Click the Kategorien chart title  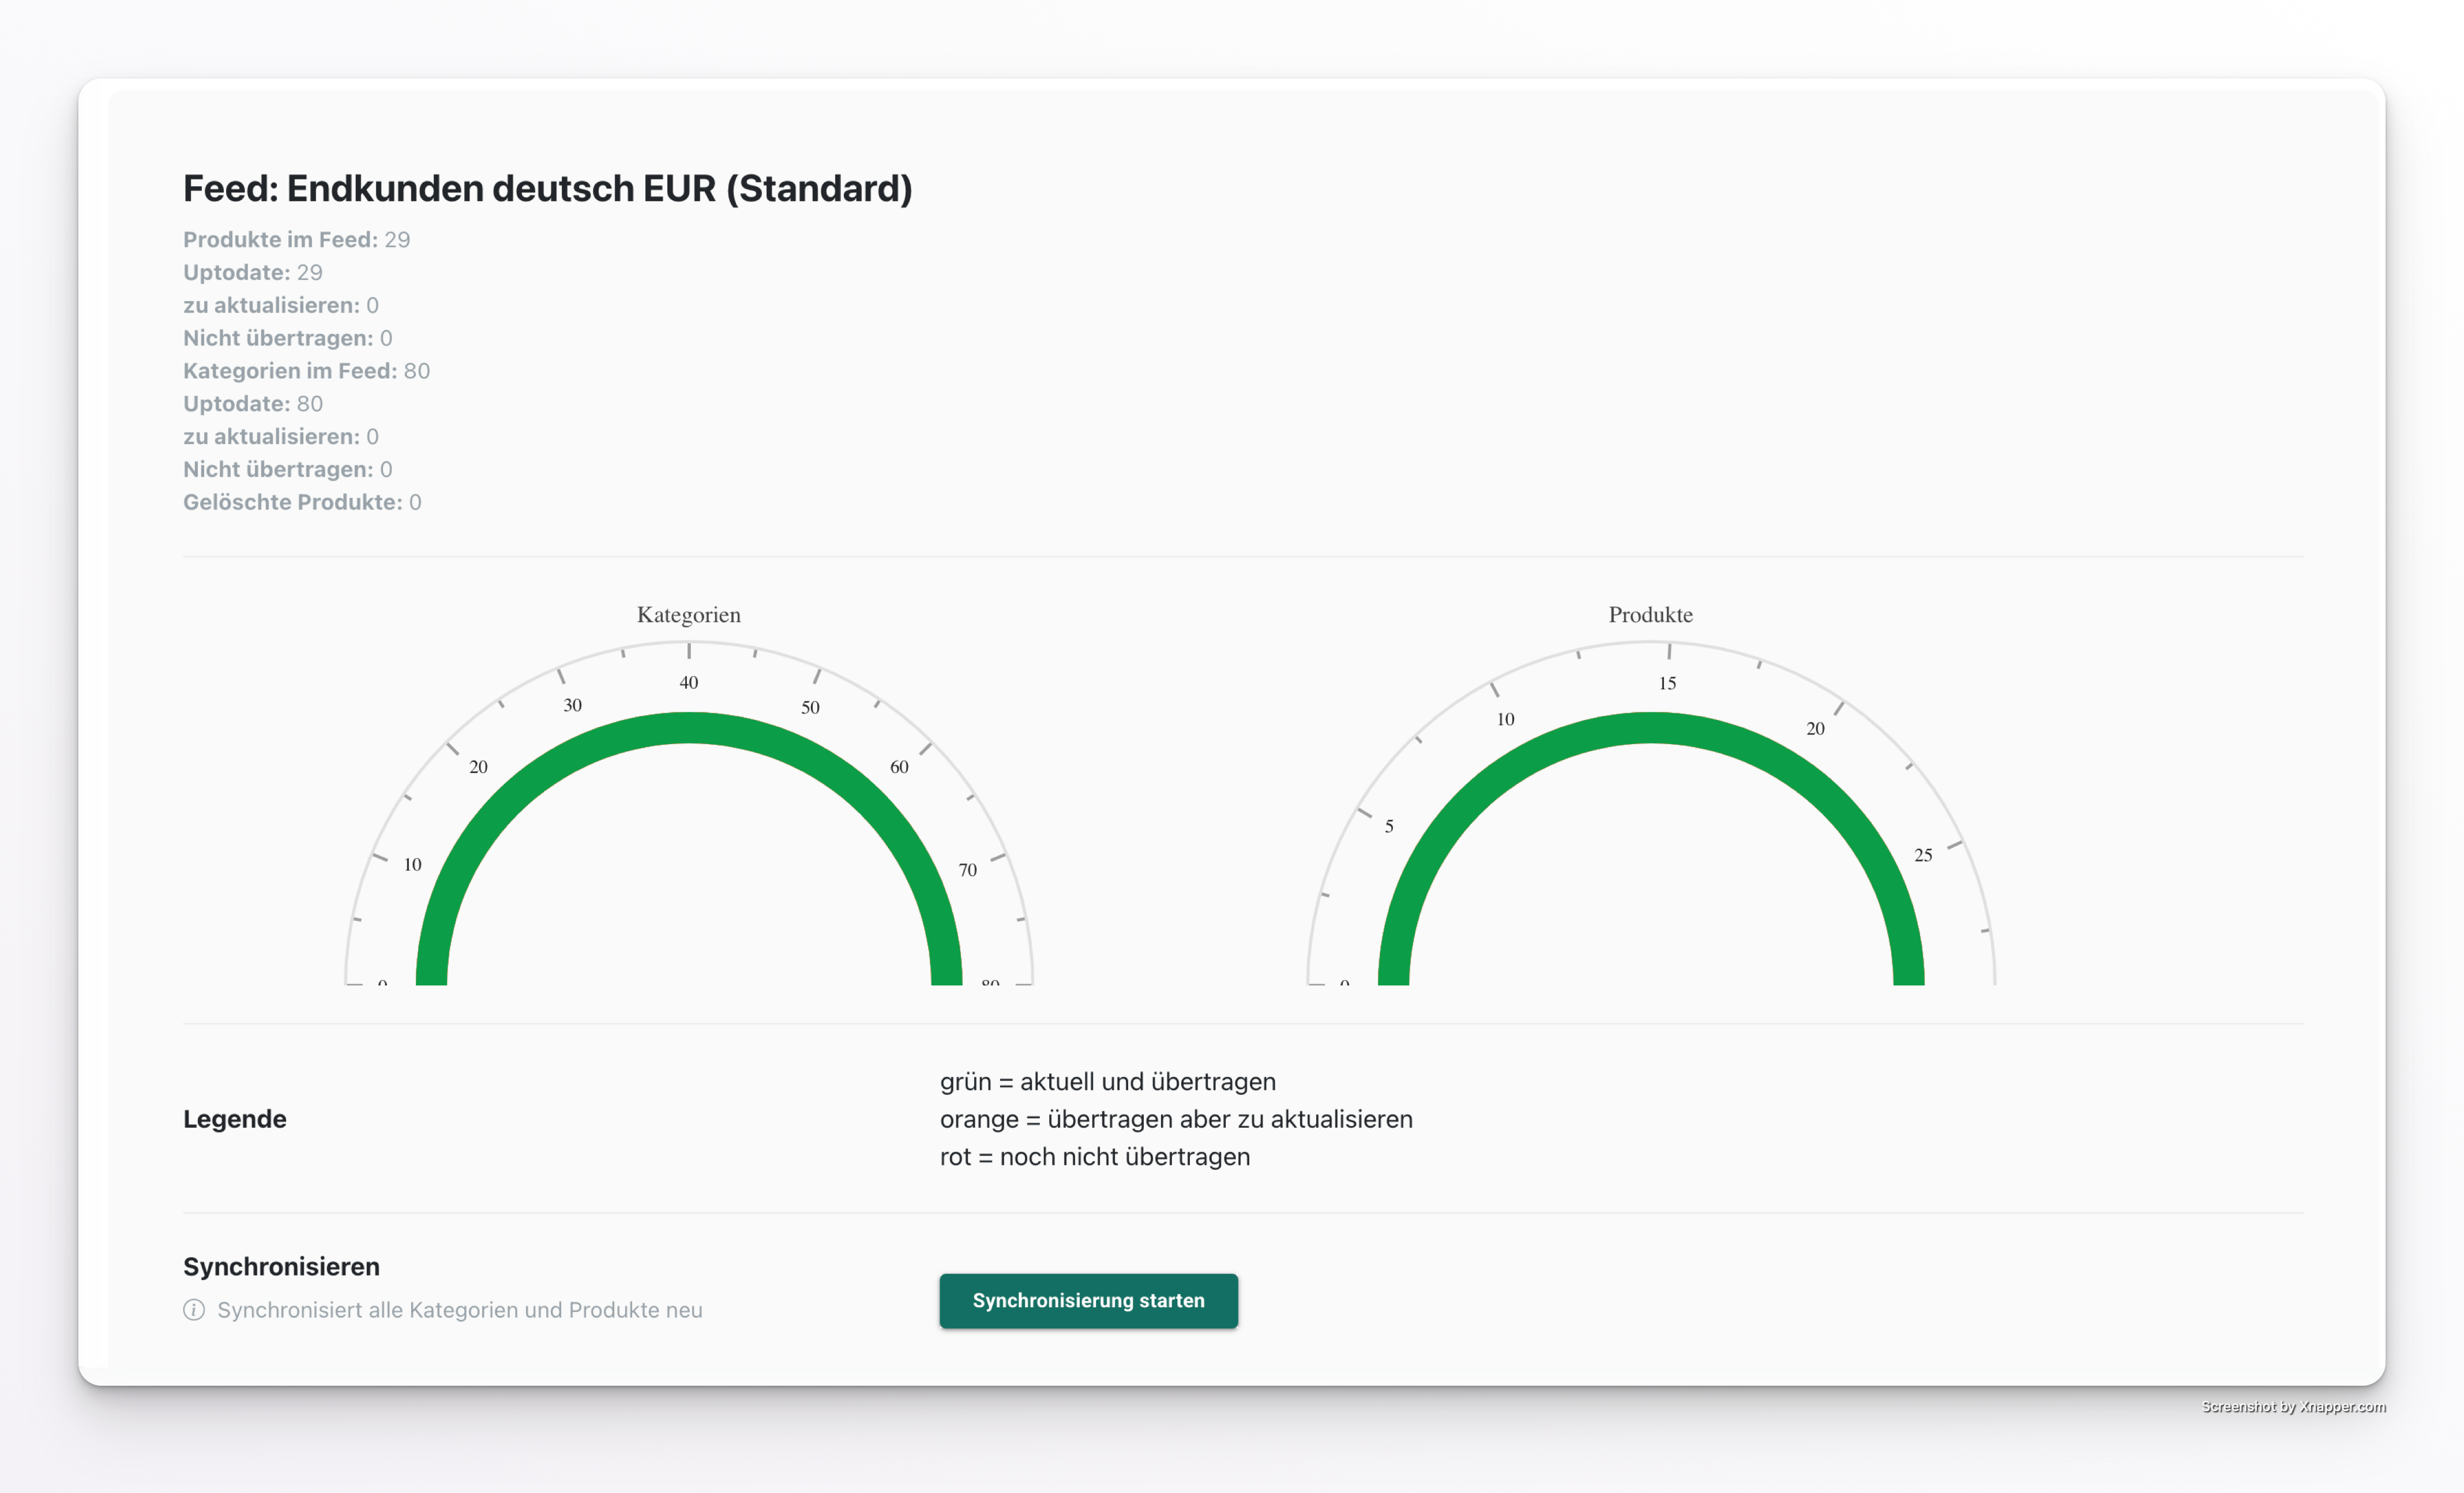[x=688, y=614]
